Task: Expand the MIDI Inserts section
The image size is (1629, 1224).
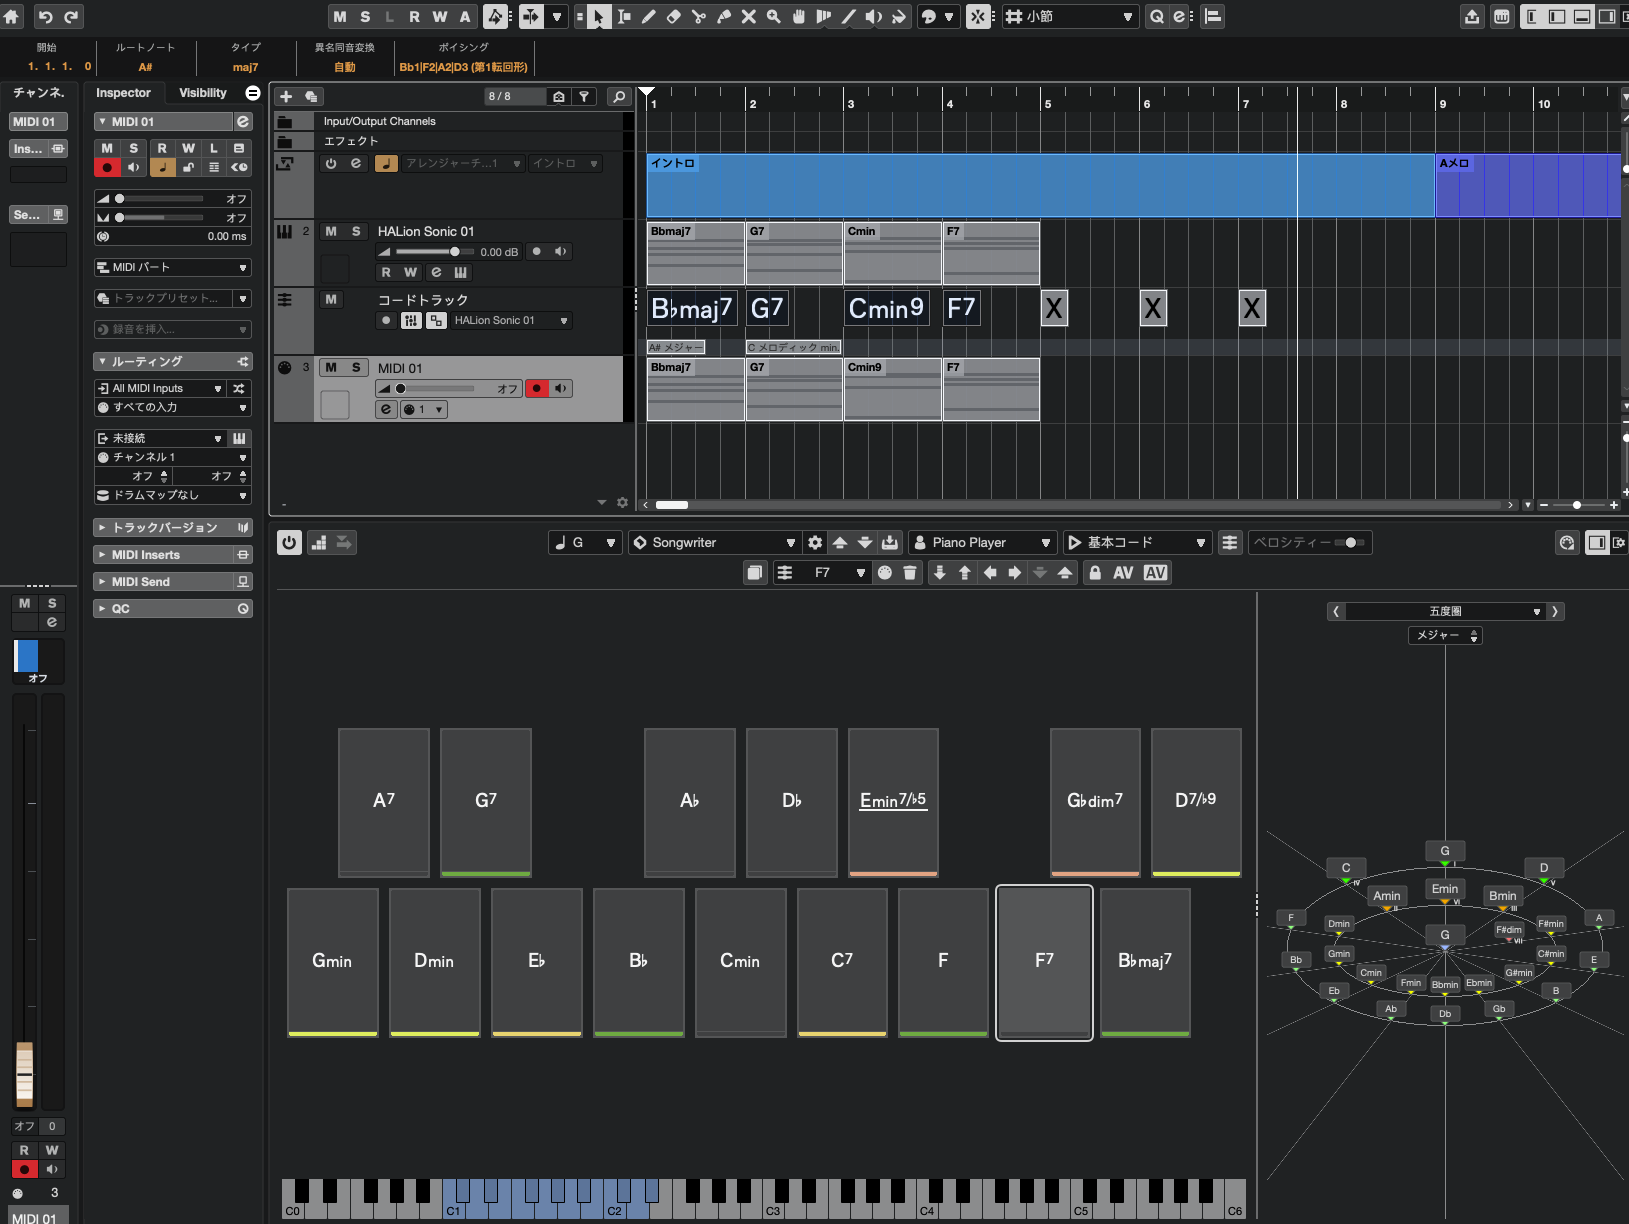Action: 146,555
